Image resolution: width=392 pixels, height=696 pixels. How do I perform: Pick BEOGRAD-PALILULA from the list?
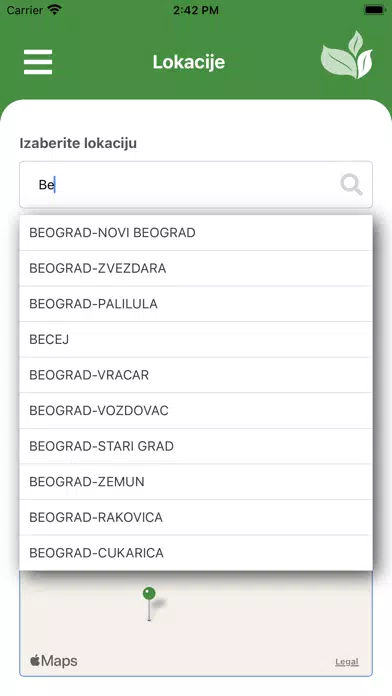click(x=196, y=304)
